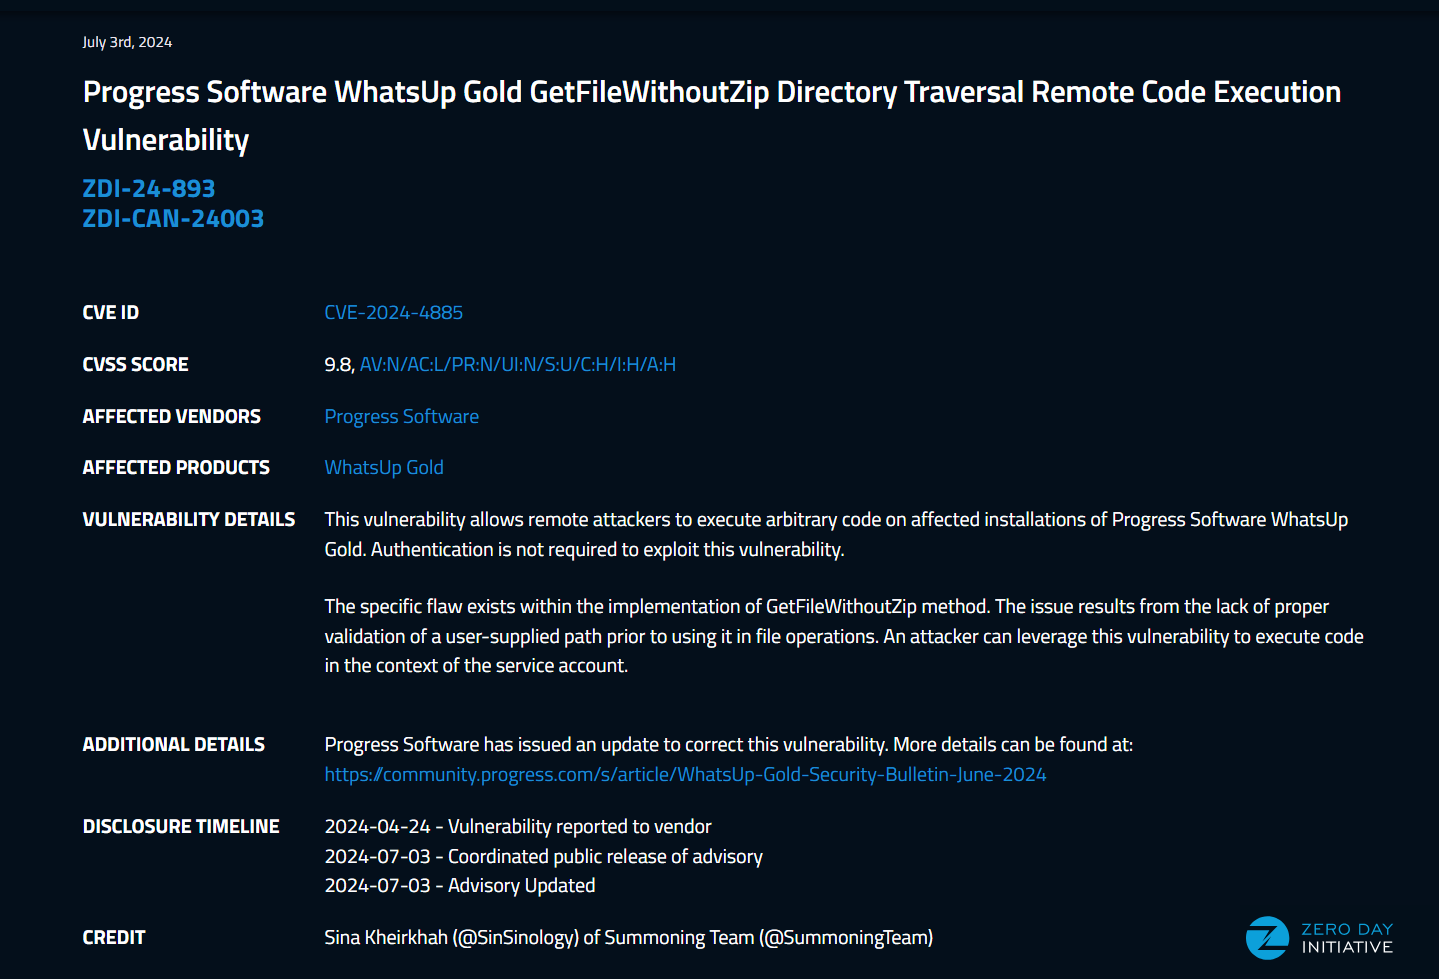
Task: Click the CVSS SCORE field label
Action: click(135, 365)
